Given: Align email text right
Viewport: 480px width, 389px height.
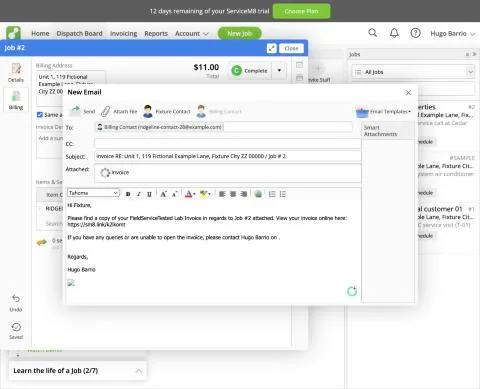Looking at the screenshot, I should [244, 194].
